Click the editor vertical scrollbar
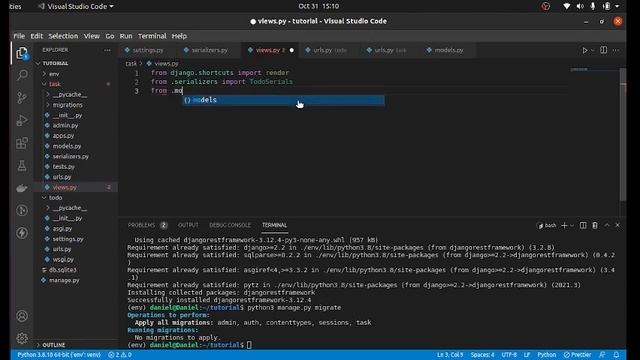 (623, 135)
